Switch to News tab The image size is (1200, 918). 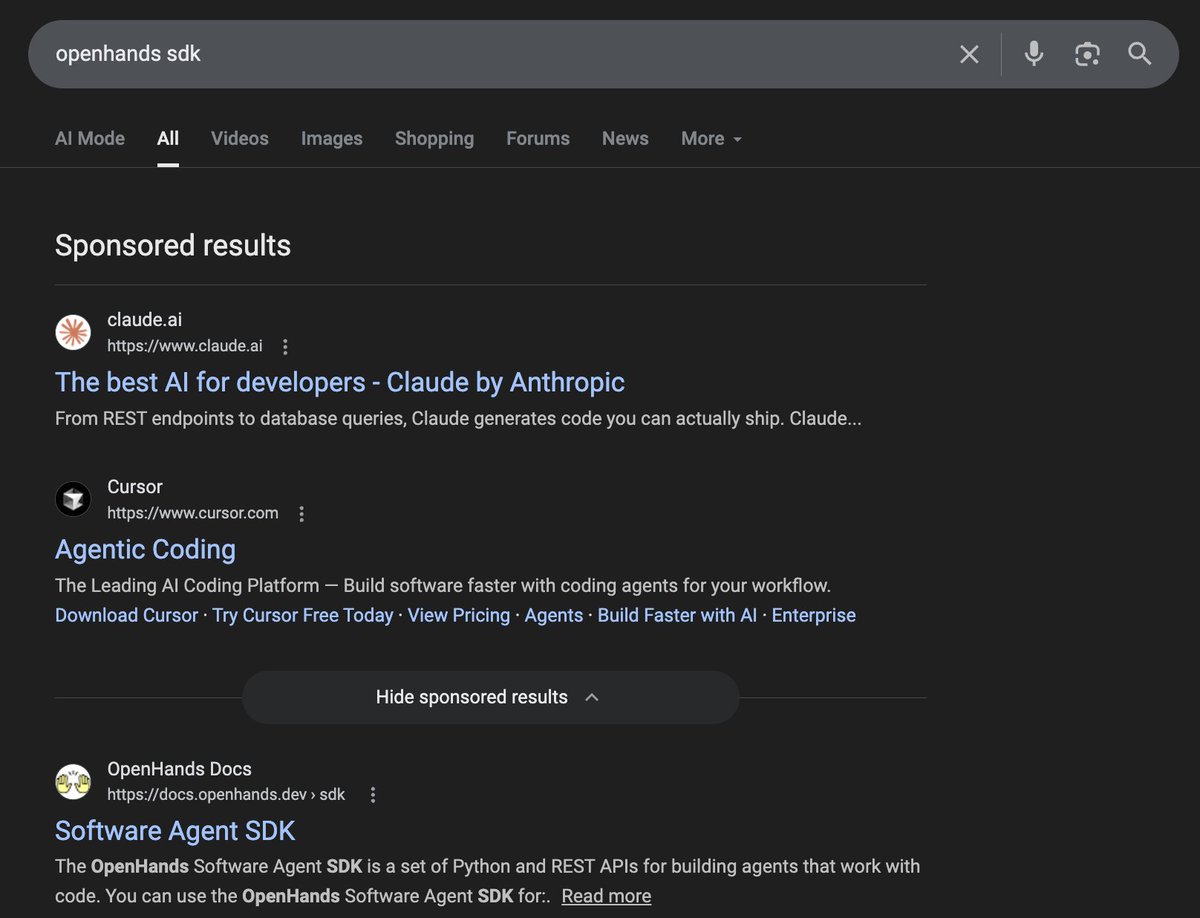coord(625,139)
